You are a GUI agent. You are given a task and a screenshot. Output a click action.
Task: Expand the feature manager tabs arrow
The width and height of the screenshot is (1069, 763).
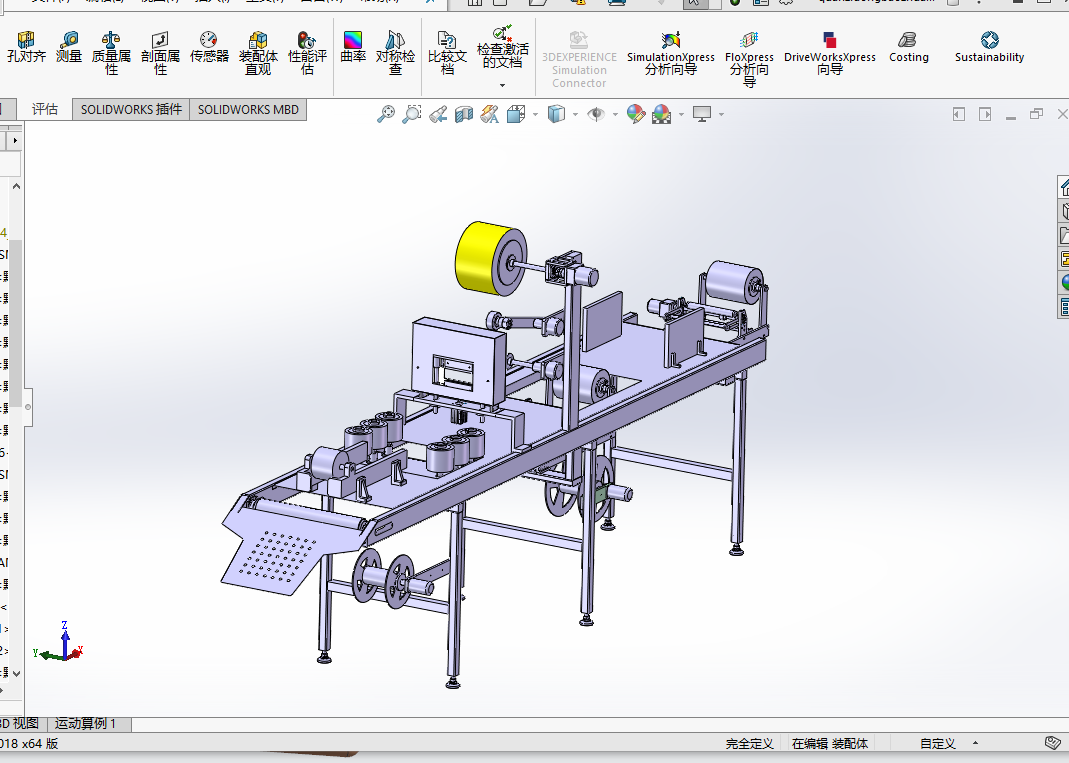(x=15, y=140)
